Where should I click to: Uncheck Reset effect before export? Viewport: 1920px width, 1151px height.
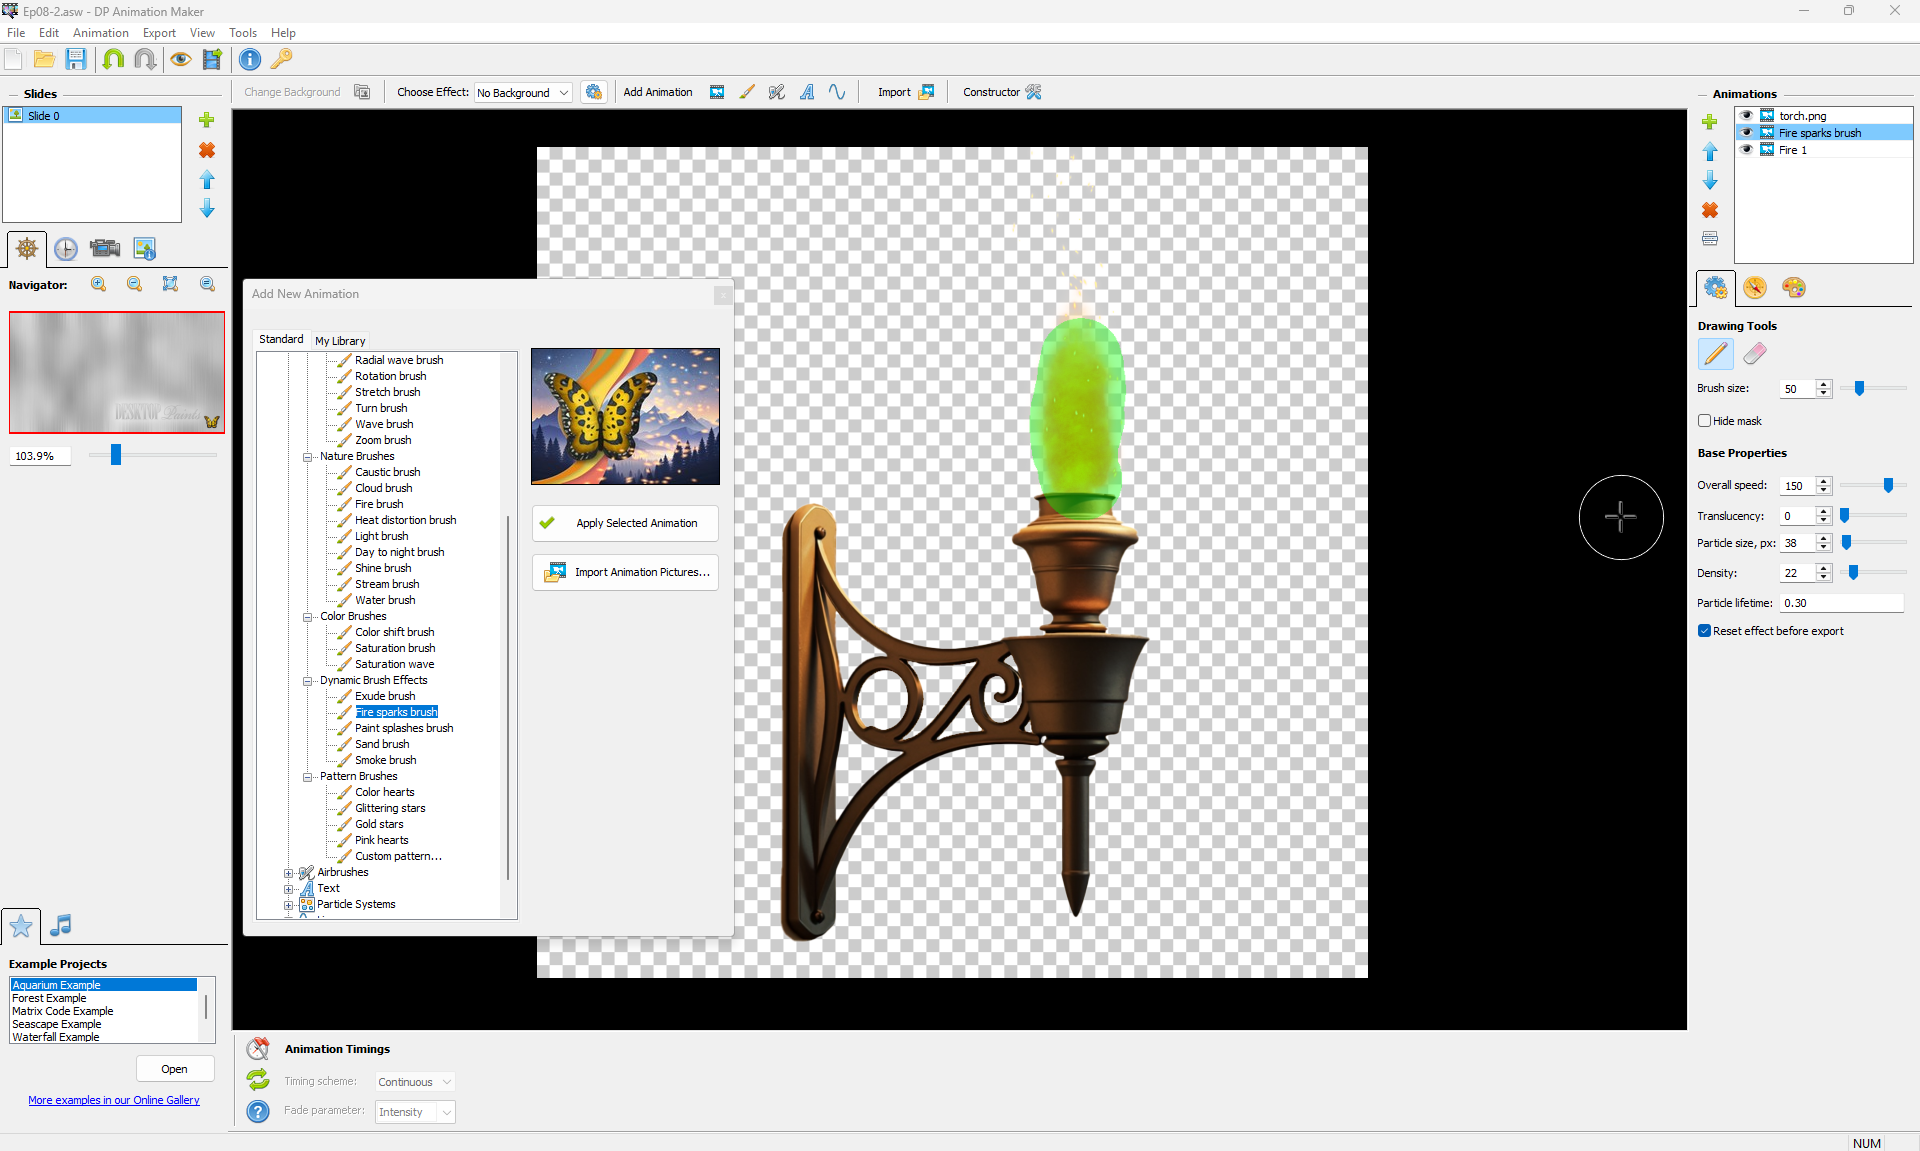coord(1705,631)
